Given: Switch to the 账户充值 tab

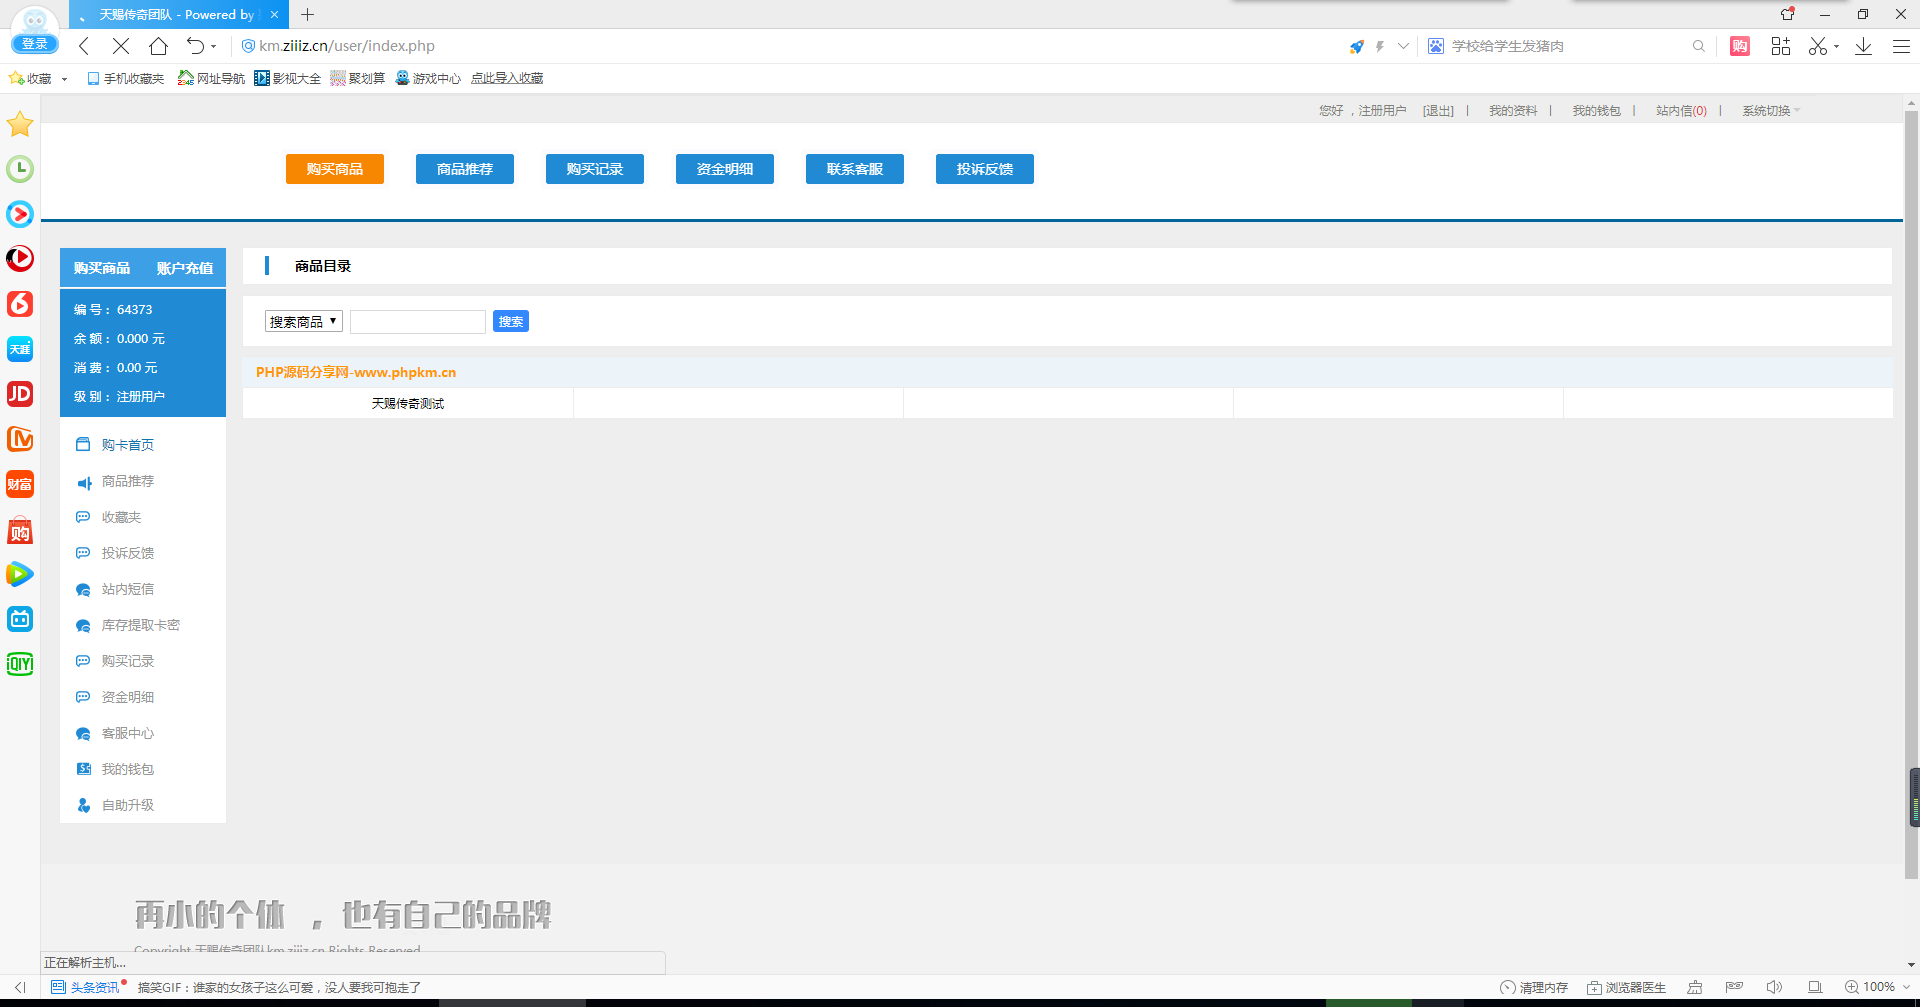Looking at the screenshot, I should point(184,268).
